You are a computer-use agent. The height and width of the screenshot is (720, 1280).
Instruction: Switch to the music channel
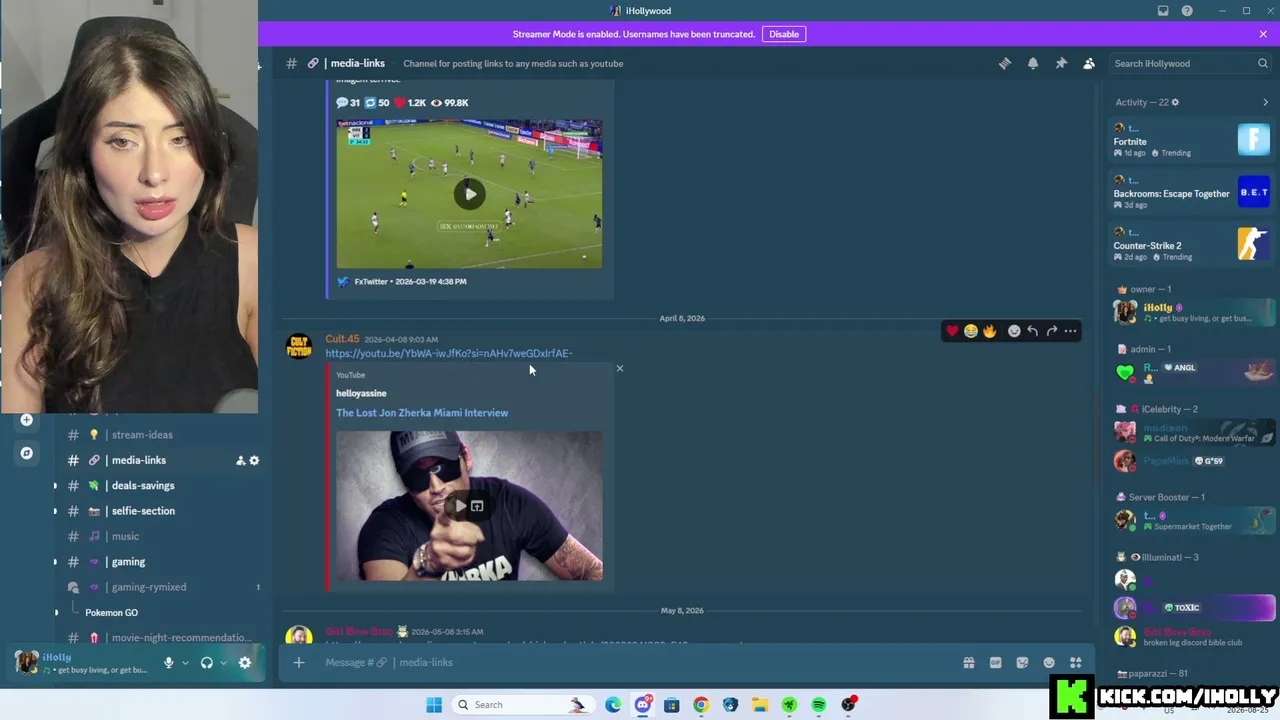pos(125,536)
